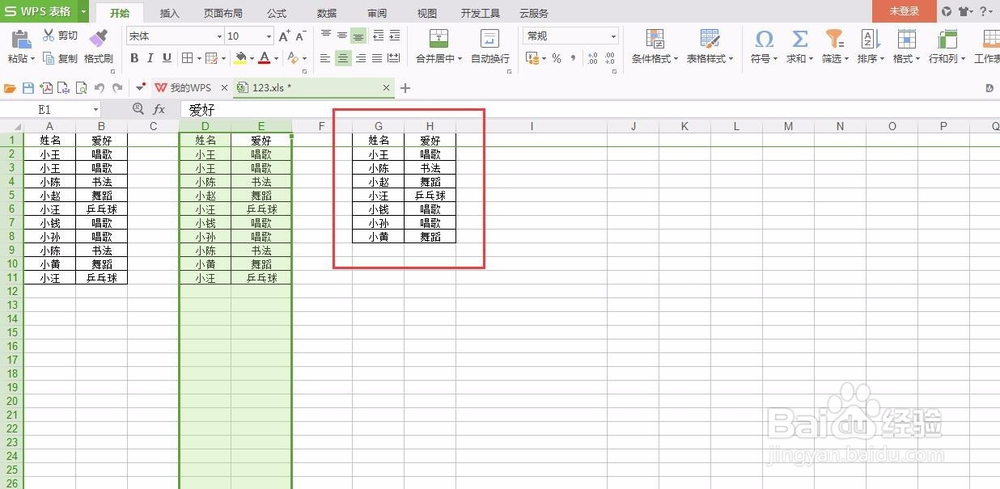Click the Conditional Formatting icon
Viewport: 1000px width, 489px height.
coord(654,39)
